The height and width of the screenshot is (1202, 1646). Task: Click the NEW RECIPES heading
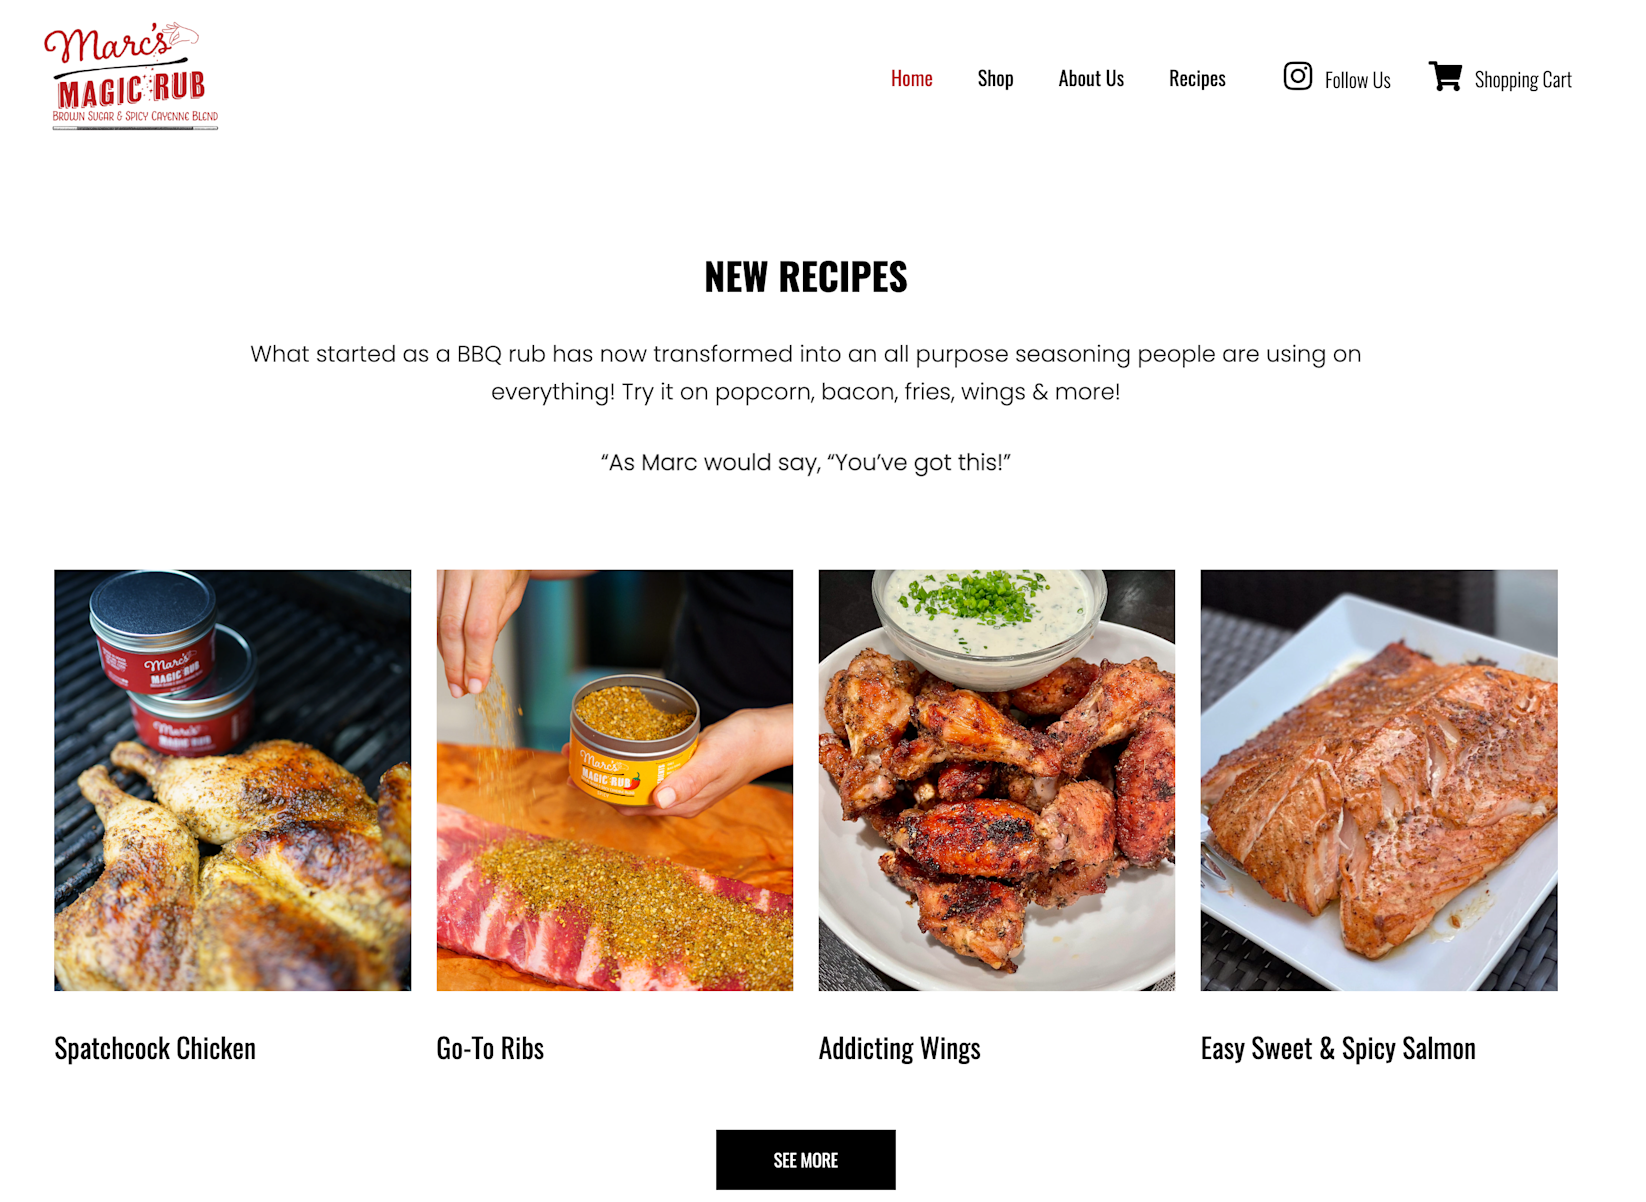click(805, 277)
